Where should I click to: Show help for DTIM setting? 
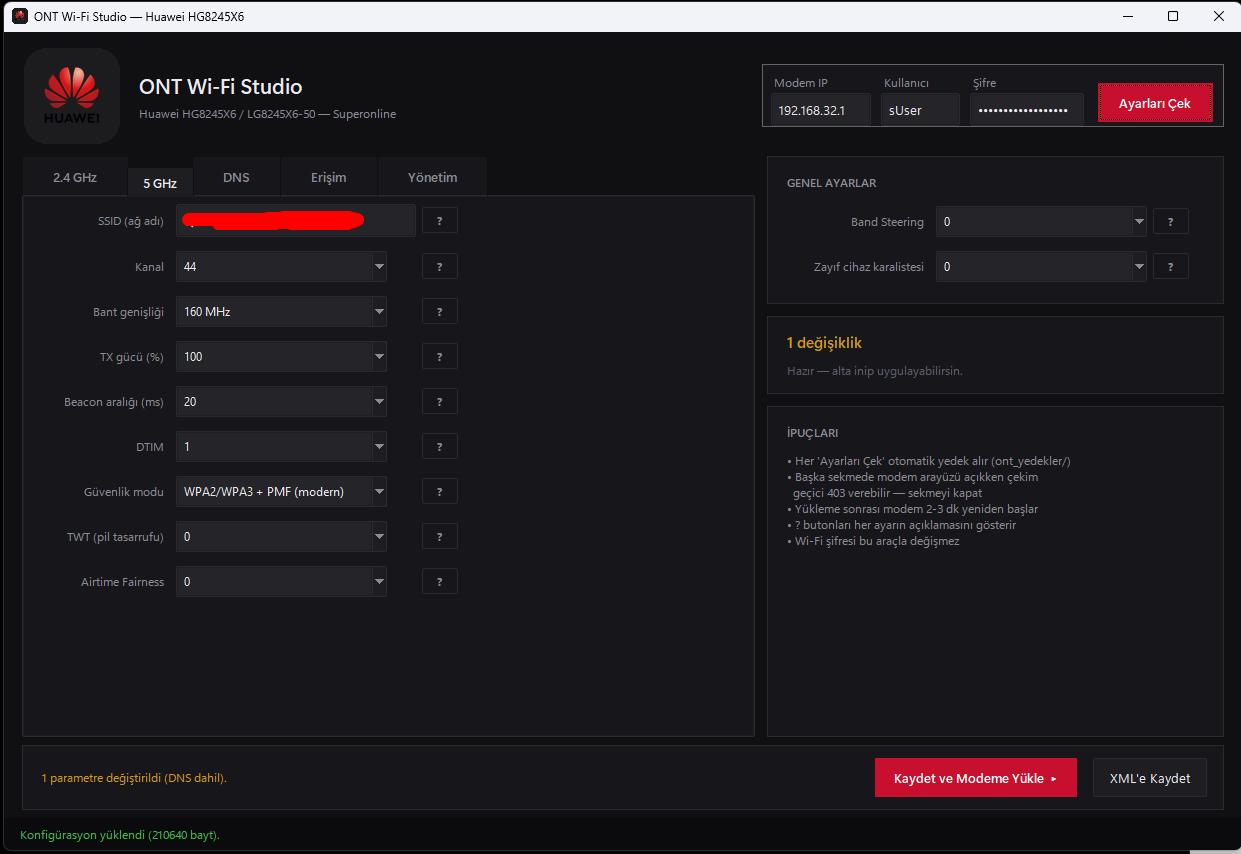click(440, 446)
